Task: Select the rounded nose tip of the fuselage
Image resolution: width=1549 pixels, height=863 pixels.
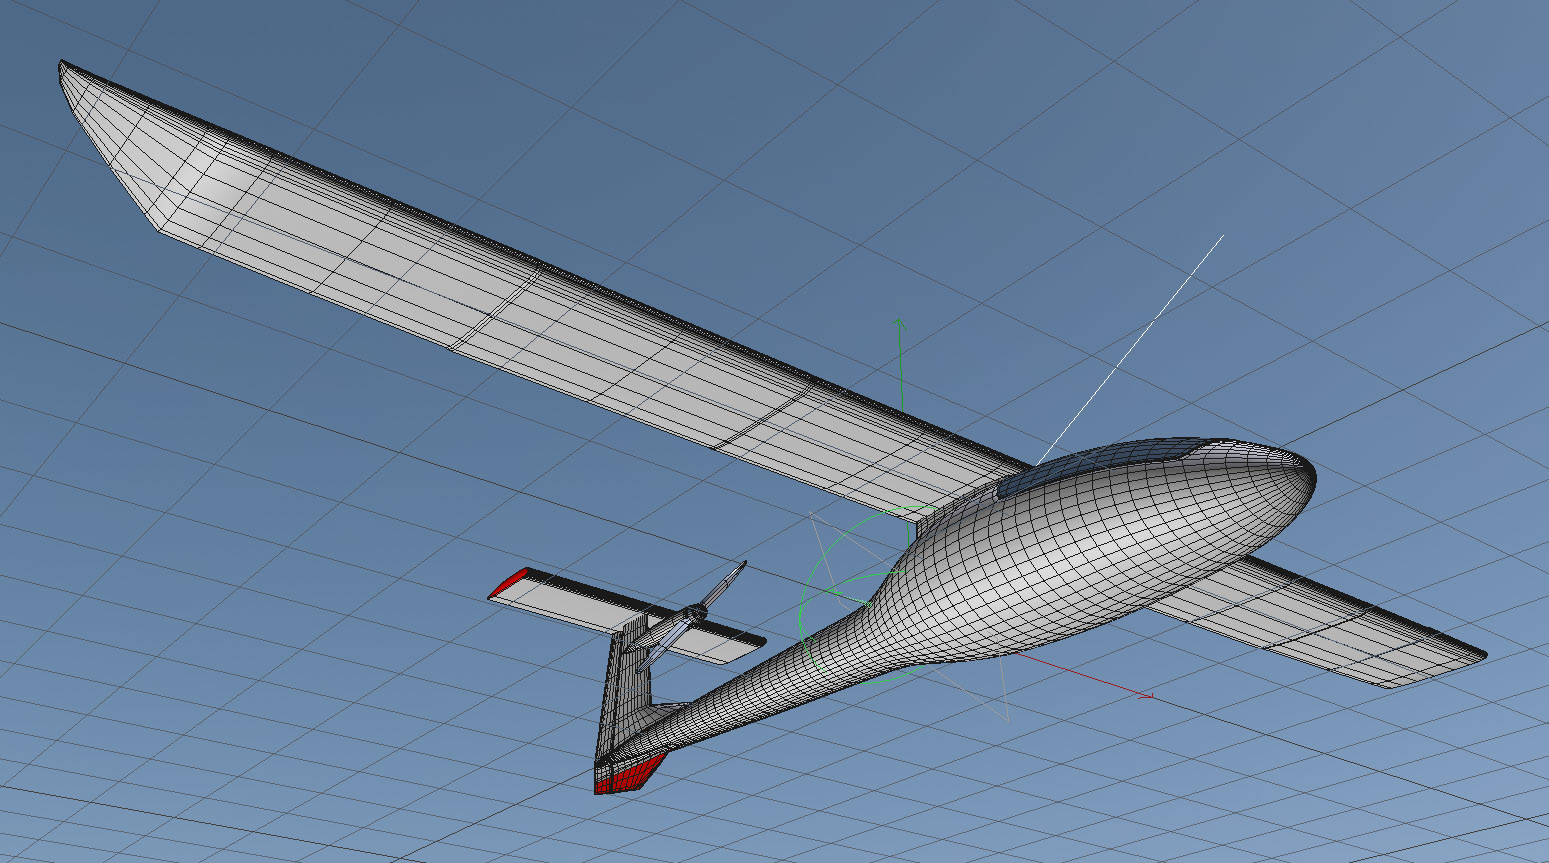Action: [1305, 472]
